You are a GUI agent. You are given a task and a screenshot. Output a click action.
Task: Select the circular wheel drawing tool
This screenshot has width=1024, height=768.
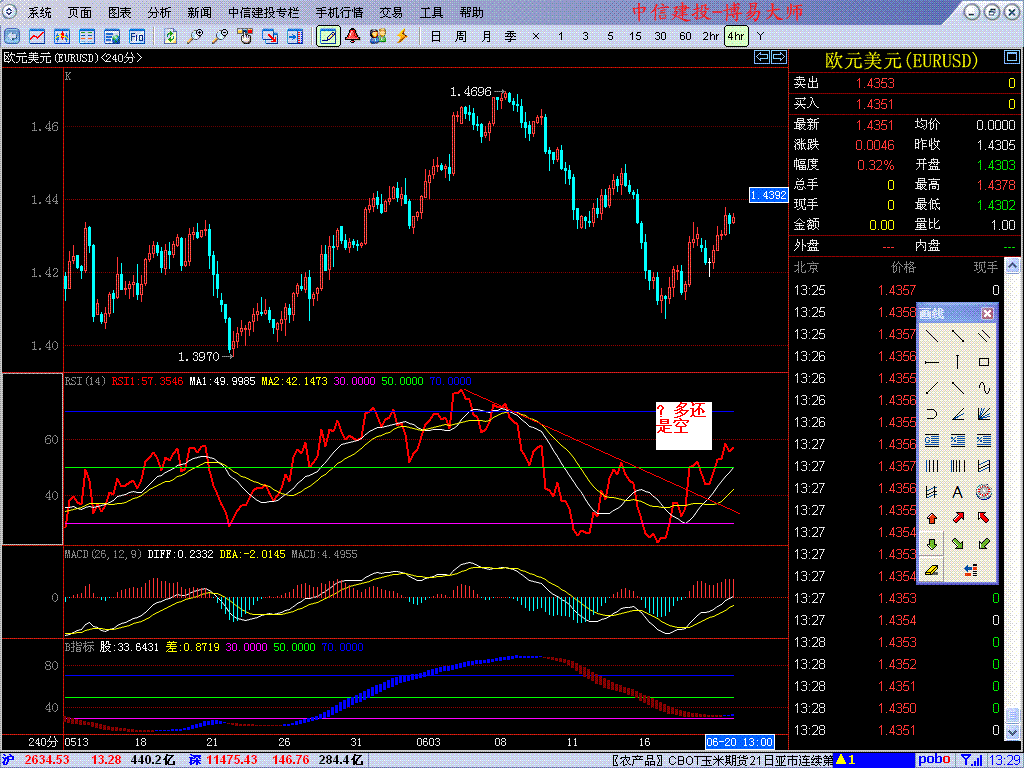(x=984, y=492)
